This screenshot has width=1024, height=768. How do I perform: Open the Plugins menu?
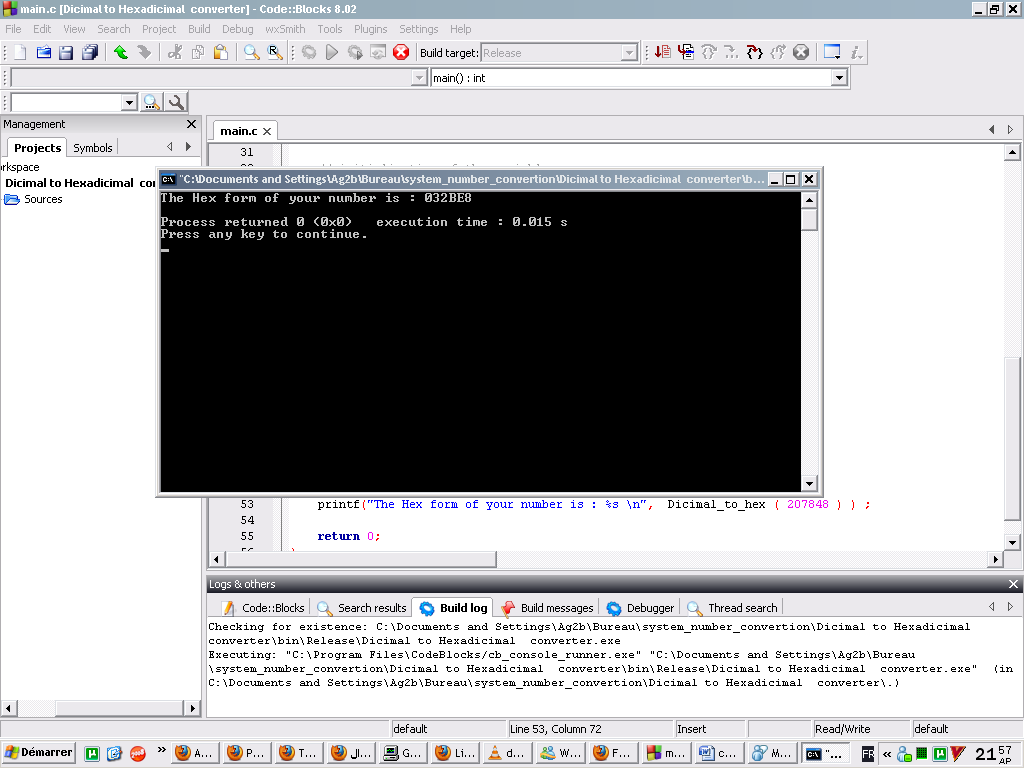click(370, 29)
